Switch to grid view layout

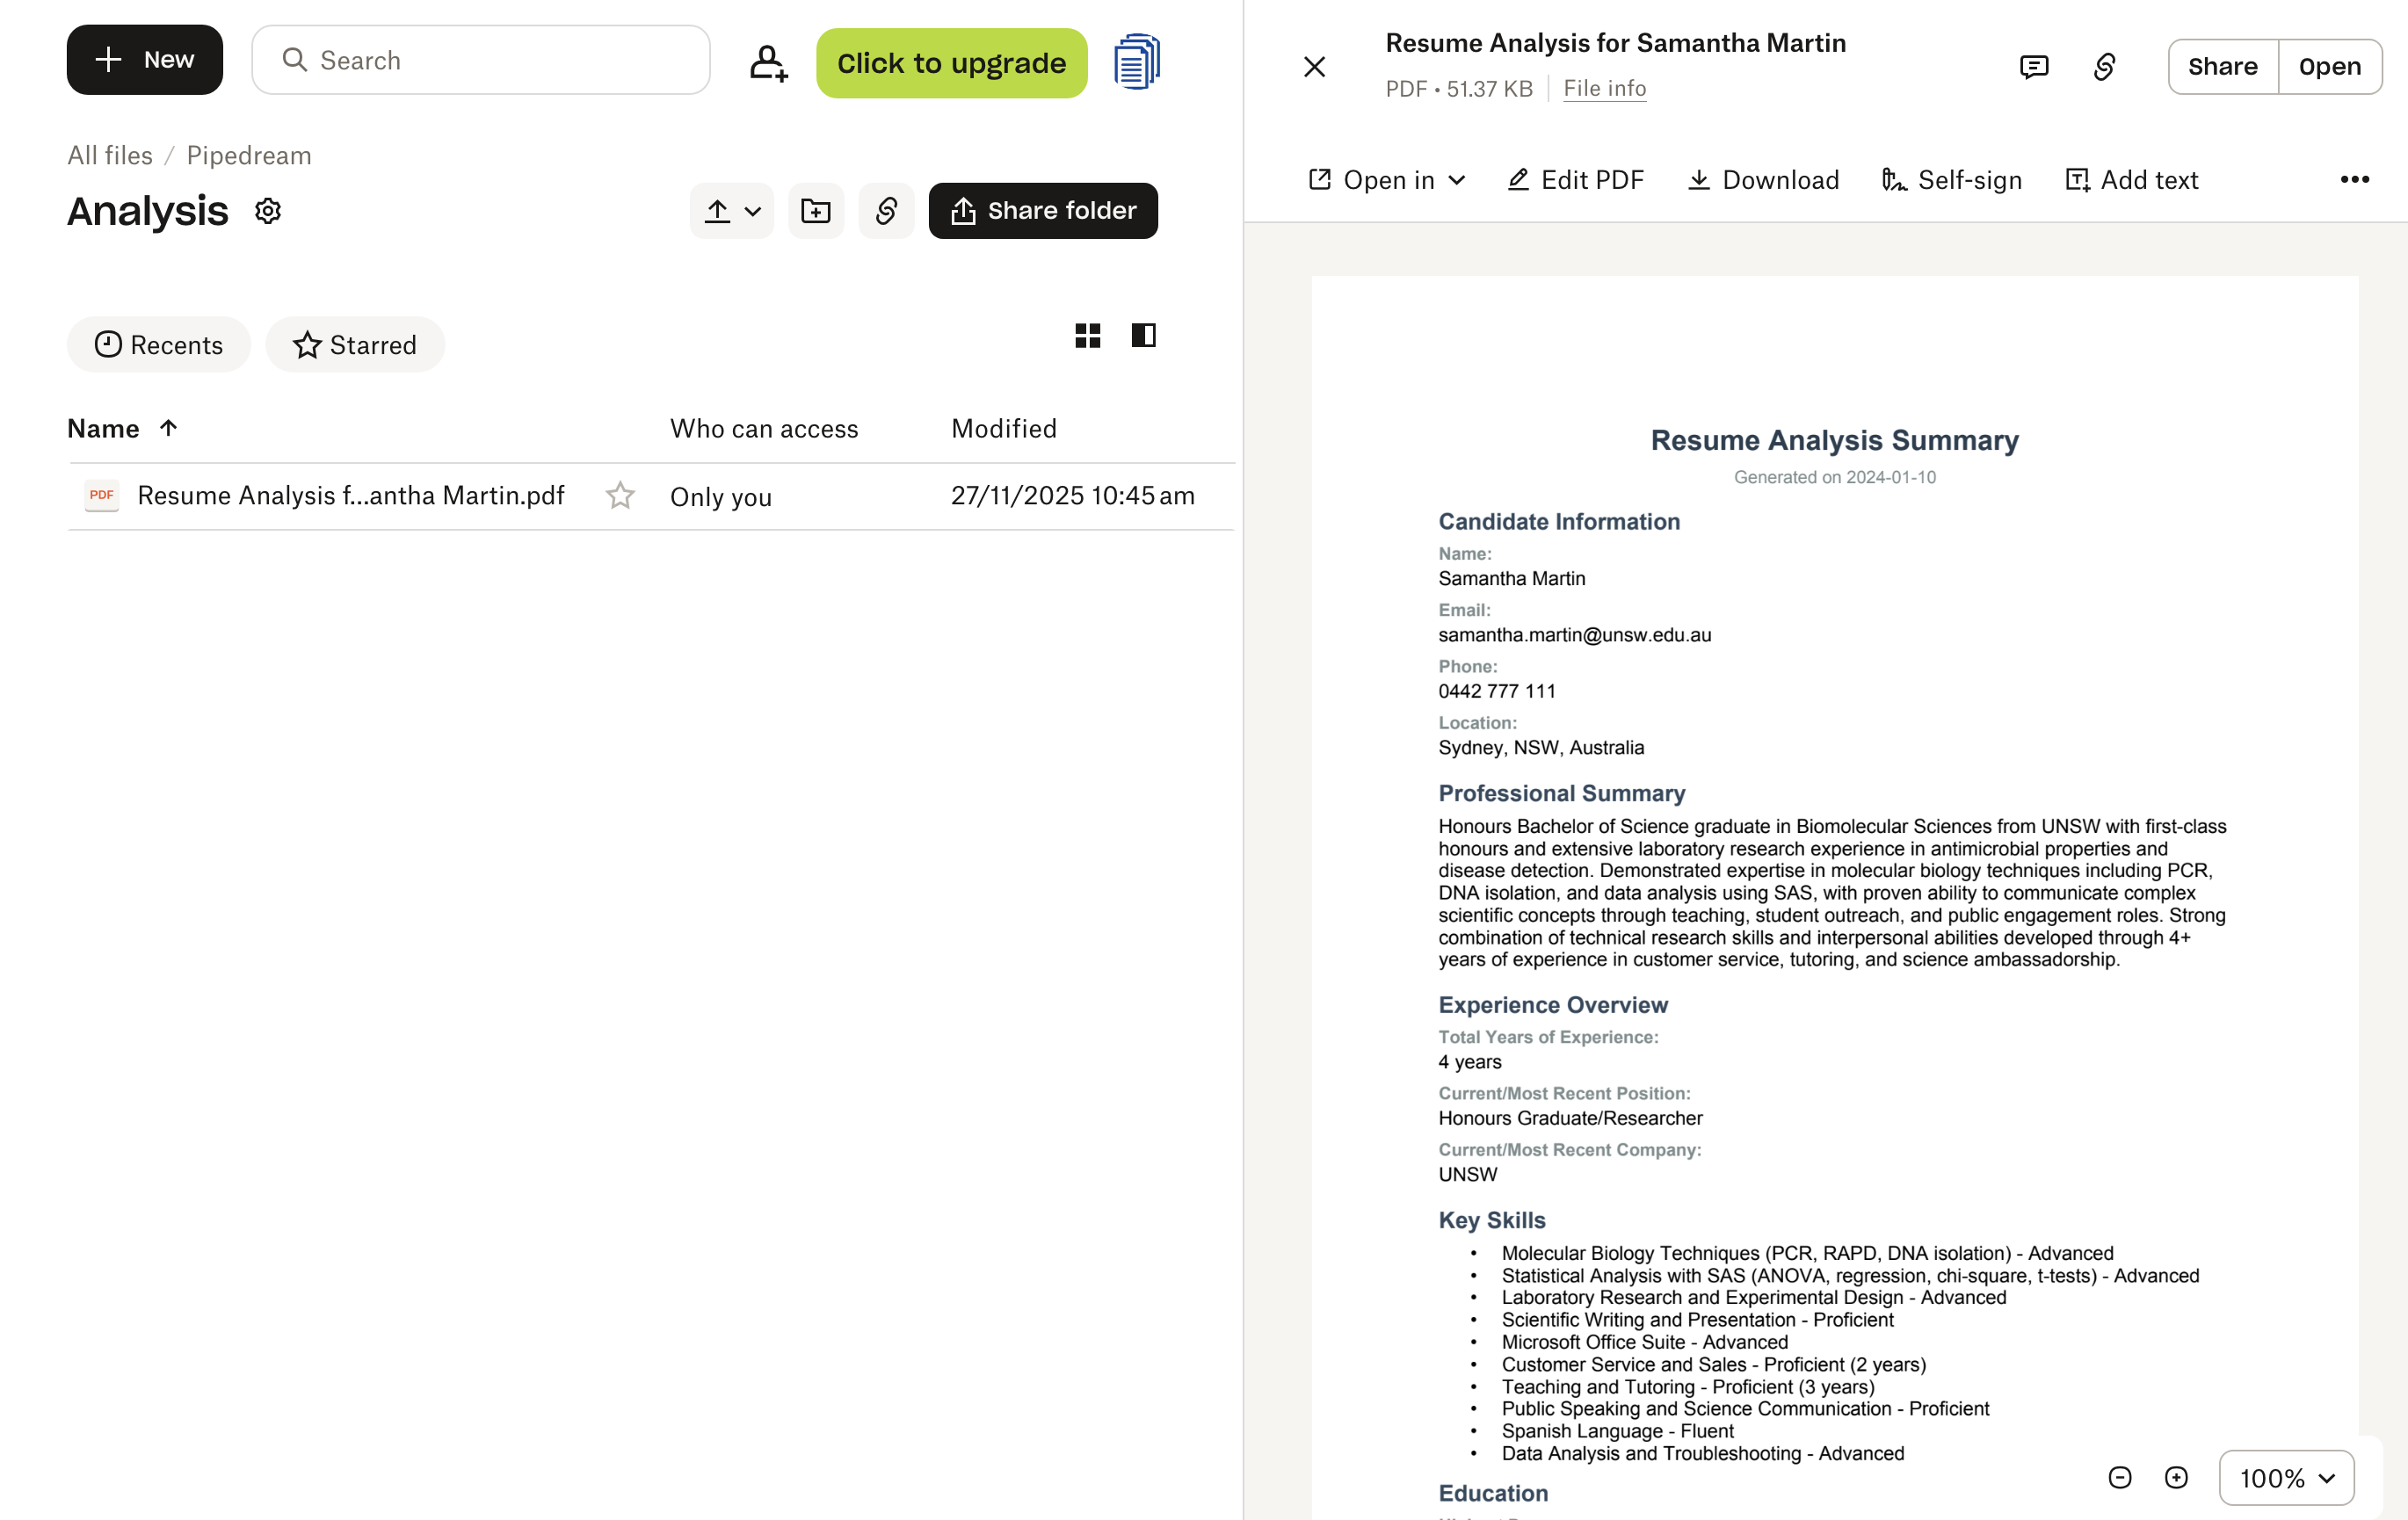pyautogui.click(x=1088, y=335)
